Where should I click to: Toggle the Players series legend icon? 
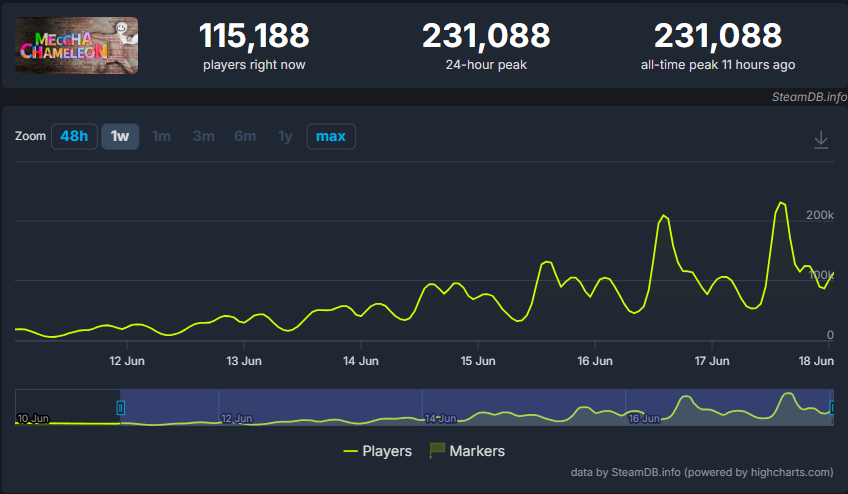pyautogui.click(x=350, y=451)
